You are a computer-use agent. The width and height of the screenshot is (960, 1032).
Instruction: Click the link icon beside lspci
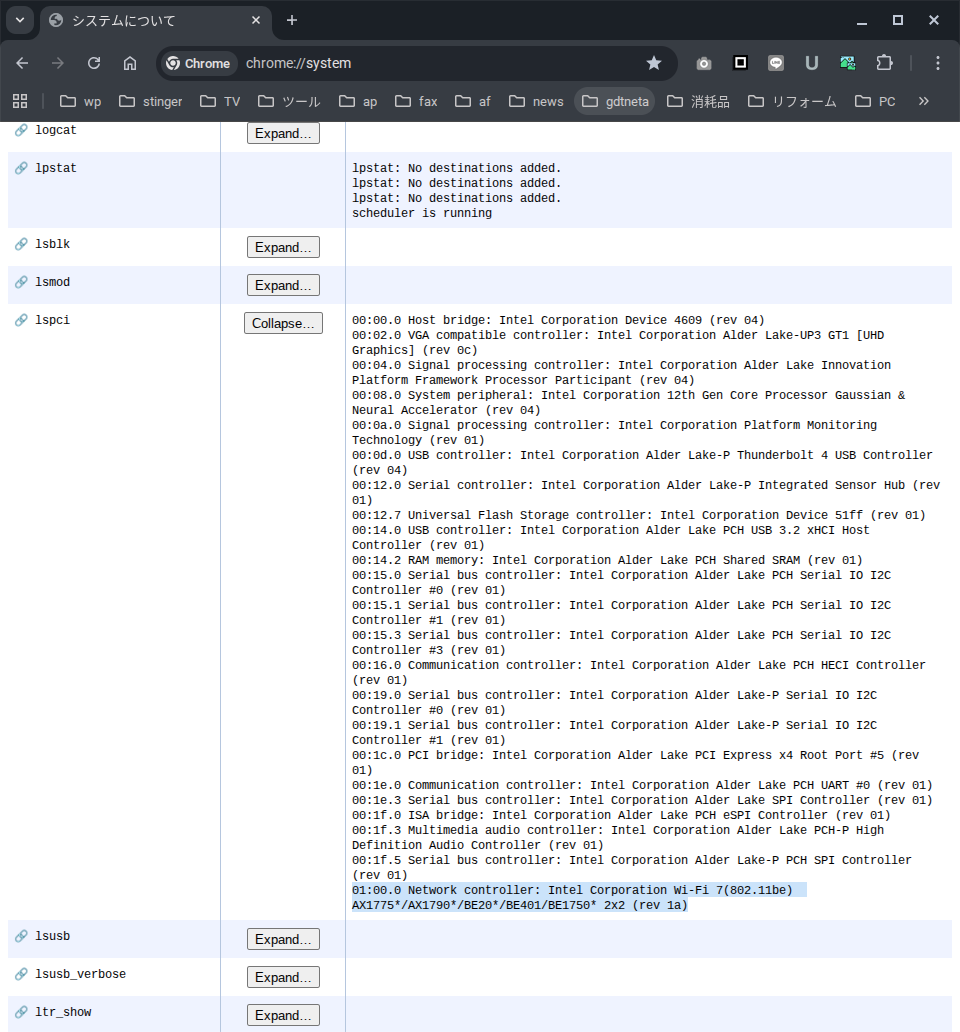pyautogui.click(x=21, y=320)
